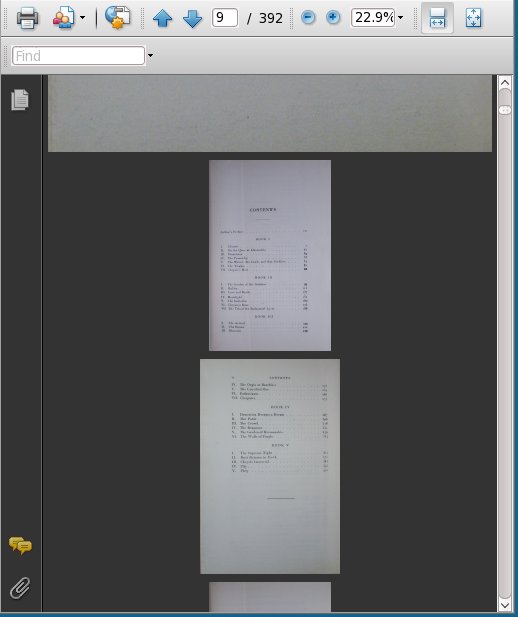This screenshot has width=518, height=617.
Task: Open the Comments panel icon
Action: point(20,545)
